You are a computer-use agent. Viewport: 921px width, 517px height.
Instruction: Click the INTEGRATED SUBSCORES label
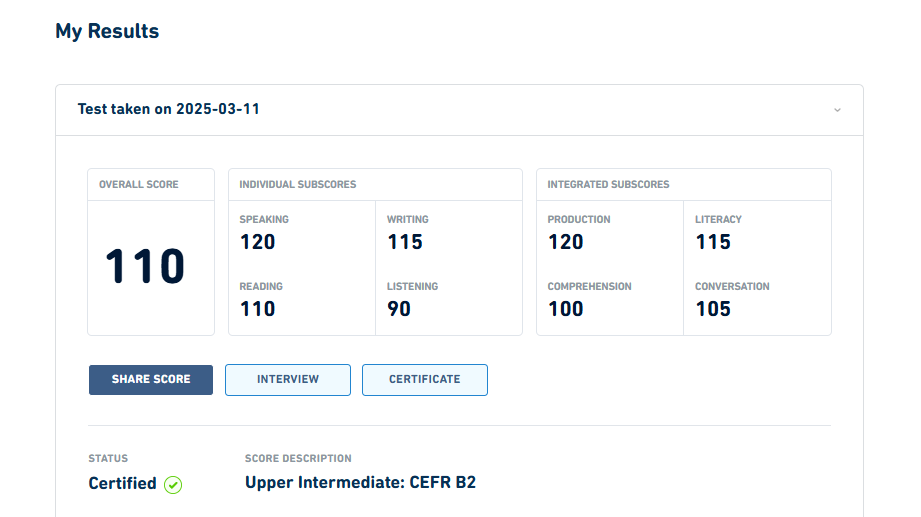(609, 184)
